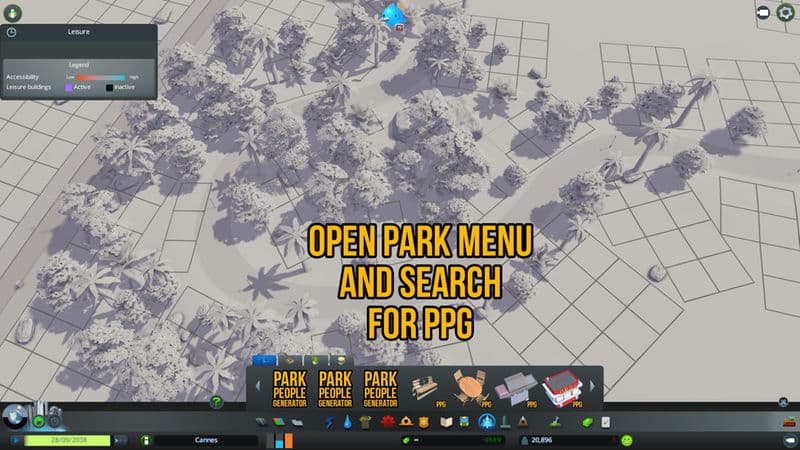Open the options gear menu
The image size is (800, 450).
787,12
